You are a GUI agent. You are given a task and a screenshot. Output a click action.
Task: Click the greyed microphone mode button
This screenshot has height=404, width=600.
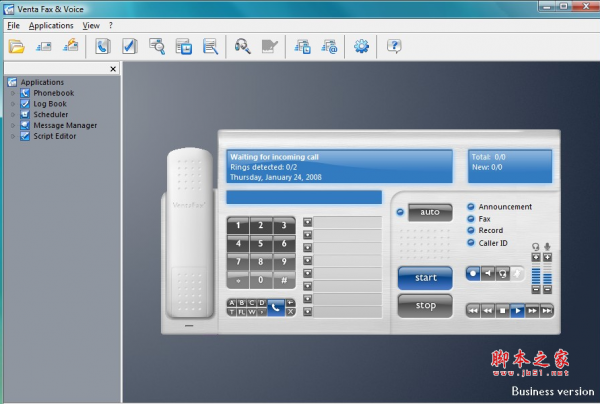[517, 274]
